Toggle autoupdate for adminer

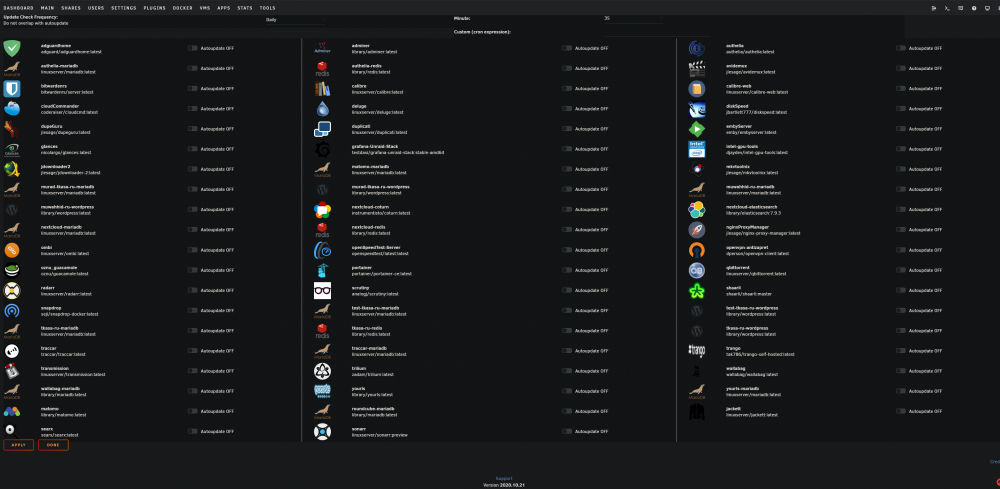tap(567, 48)
